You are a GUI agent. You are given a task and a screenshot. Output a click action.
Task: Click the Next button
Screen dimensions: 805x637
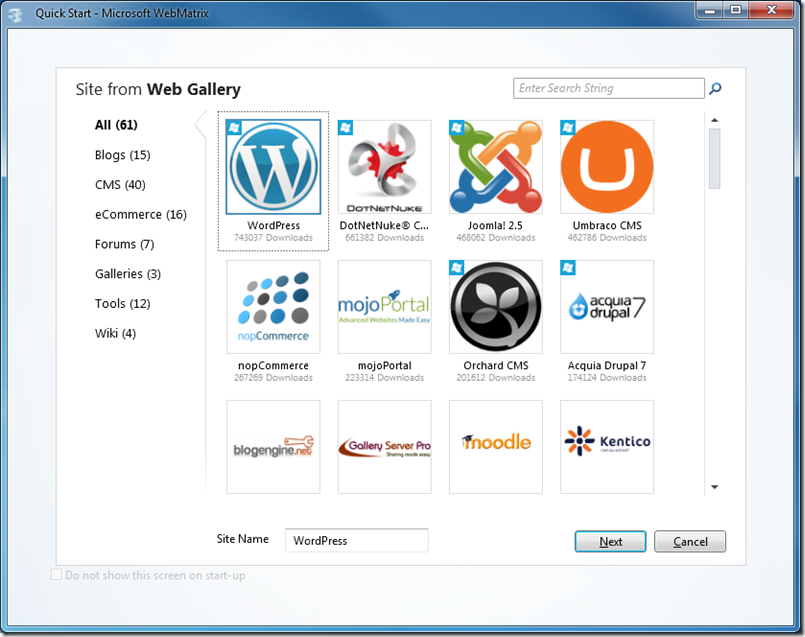(x=610, y=542)
